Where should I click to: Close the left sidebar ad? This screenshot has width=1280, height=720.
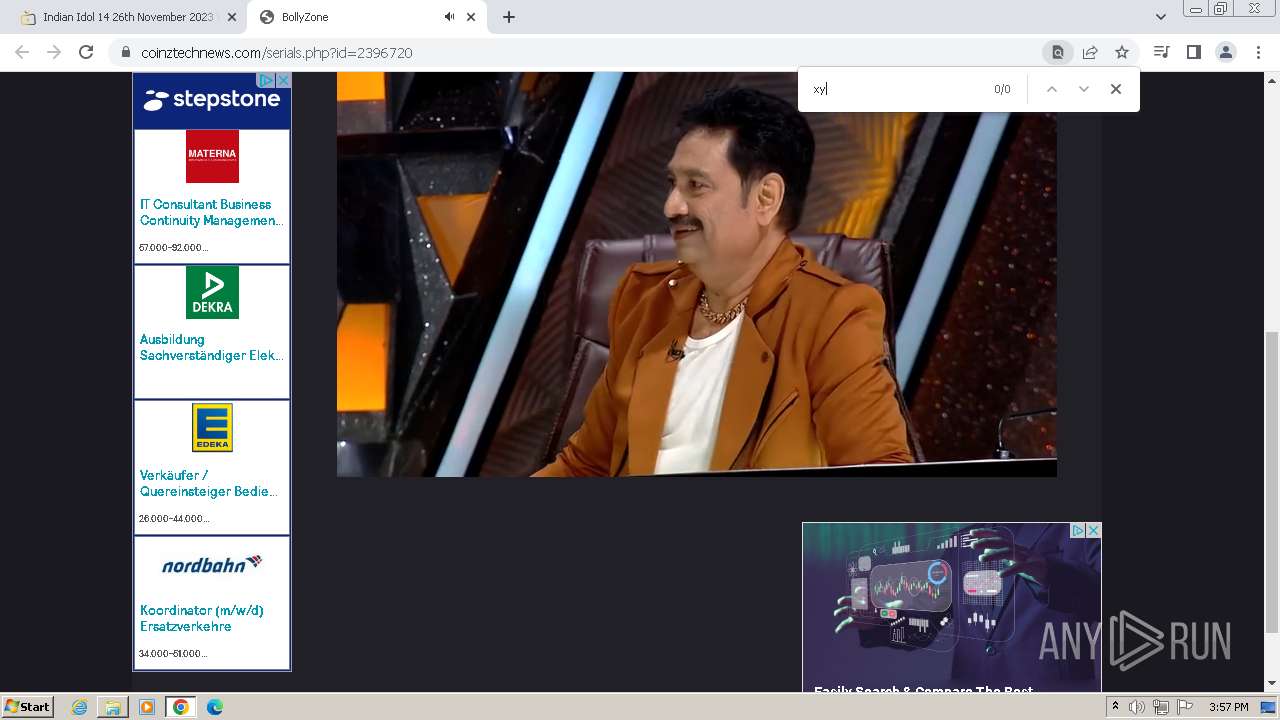pyautogui.click(x=283, y=80)
